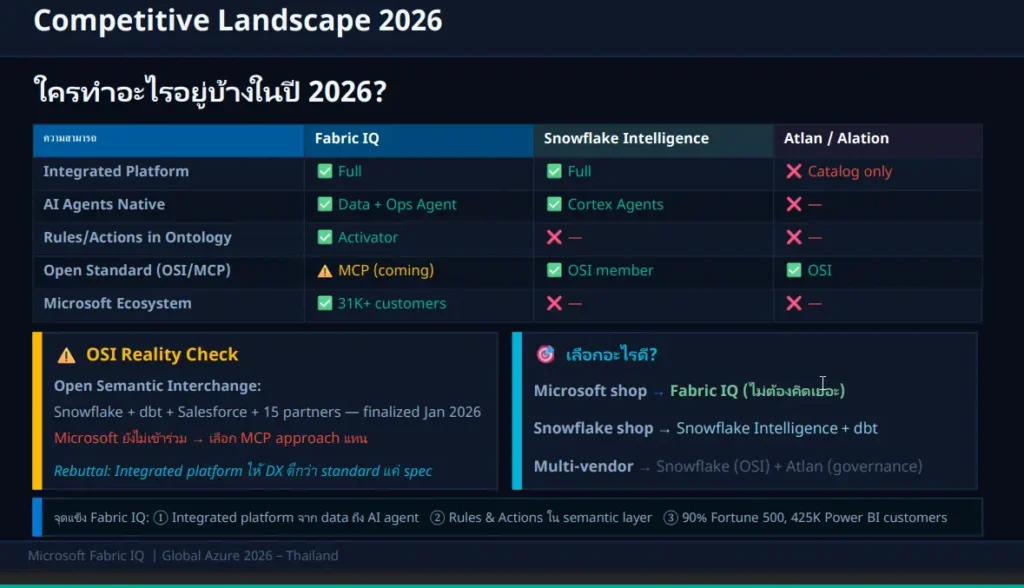Screen dimensions: 1024x588
Task: Click the red X in the Snowflake Rules/Actions cell
Action: [554, 238]
